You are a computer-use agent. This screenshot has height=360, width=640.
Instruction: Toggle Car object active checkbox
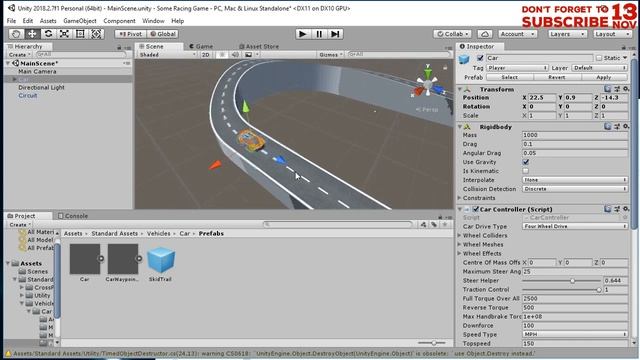[480, 58]
